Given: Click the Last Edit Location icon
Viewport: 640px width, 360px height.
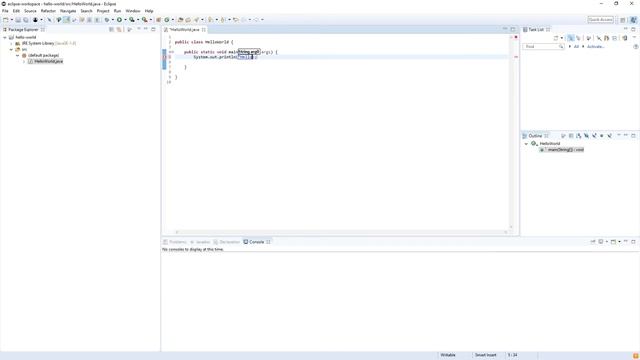Looking at the screenshot, I should click(x=236, y=20).
